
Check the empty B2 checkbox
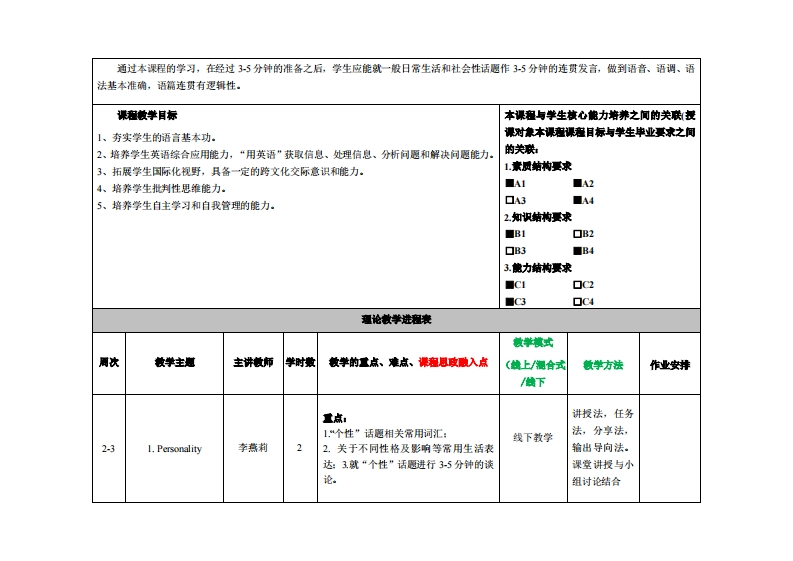pos(577,234)
